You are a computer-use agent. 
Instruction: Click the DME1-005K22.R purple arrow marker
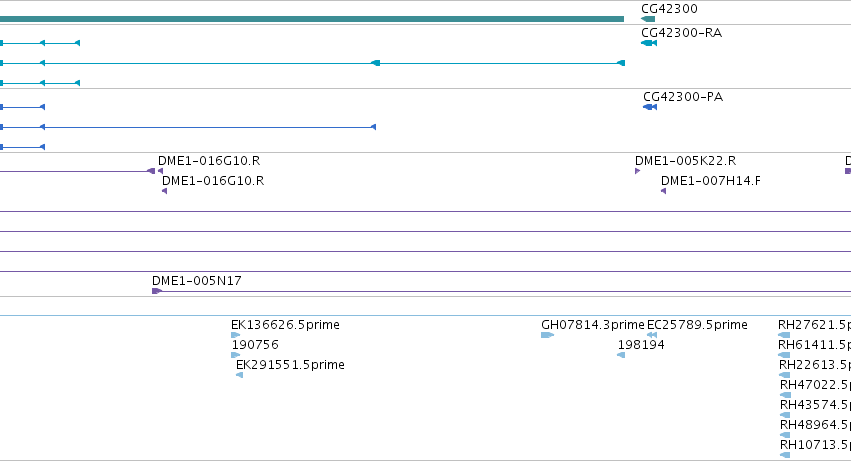(x=638, y=171)
